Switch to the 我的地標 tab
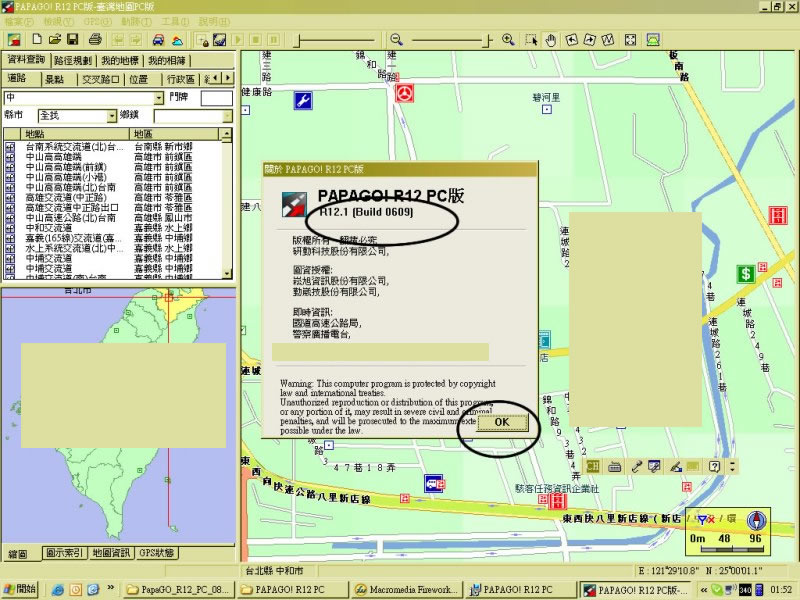 (120, 61)
